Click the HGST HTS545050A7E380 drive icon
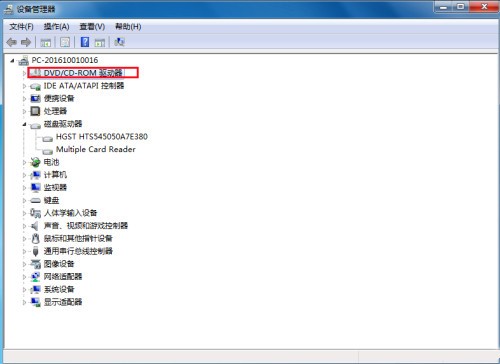Screen dimensions: 500x364 pyautogui.click(x=48, y=138)
